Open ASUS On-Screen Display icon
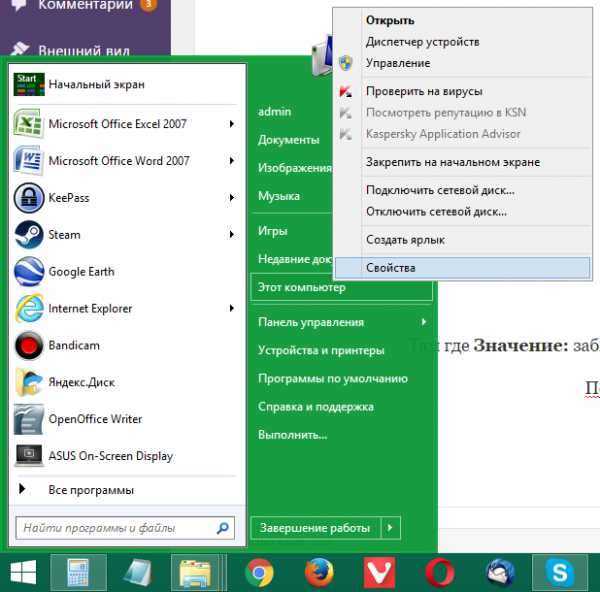 pos(29,455)
